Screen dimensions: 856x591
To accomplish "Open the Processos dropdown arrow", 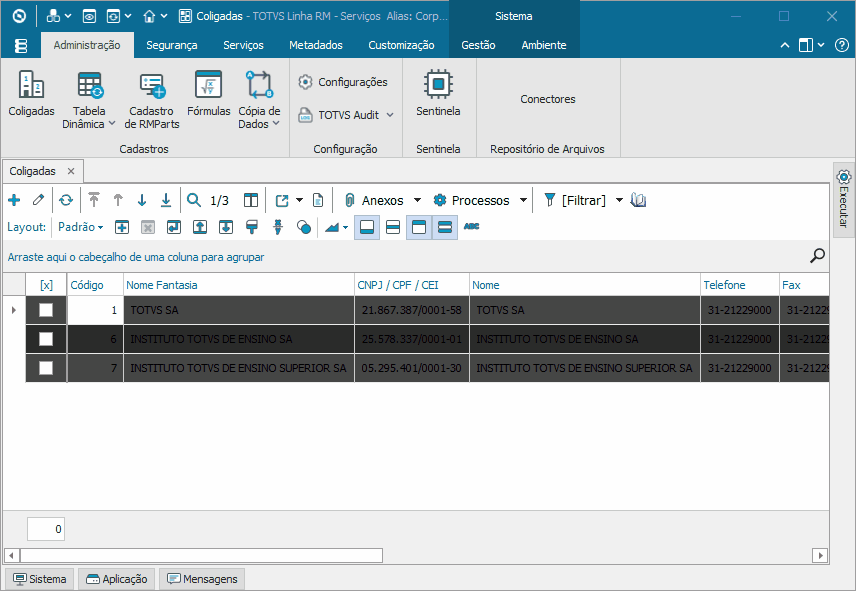I will point(523,200).
